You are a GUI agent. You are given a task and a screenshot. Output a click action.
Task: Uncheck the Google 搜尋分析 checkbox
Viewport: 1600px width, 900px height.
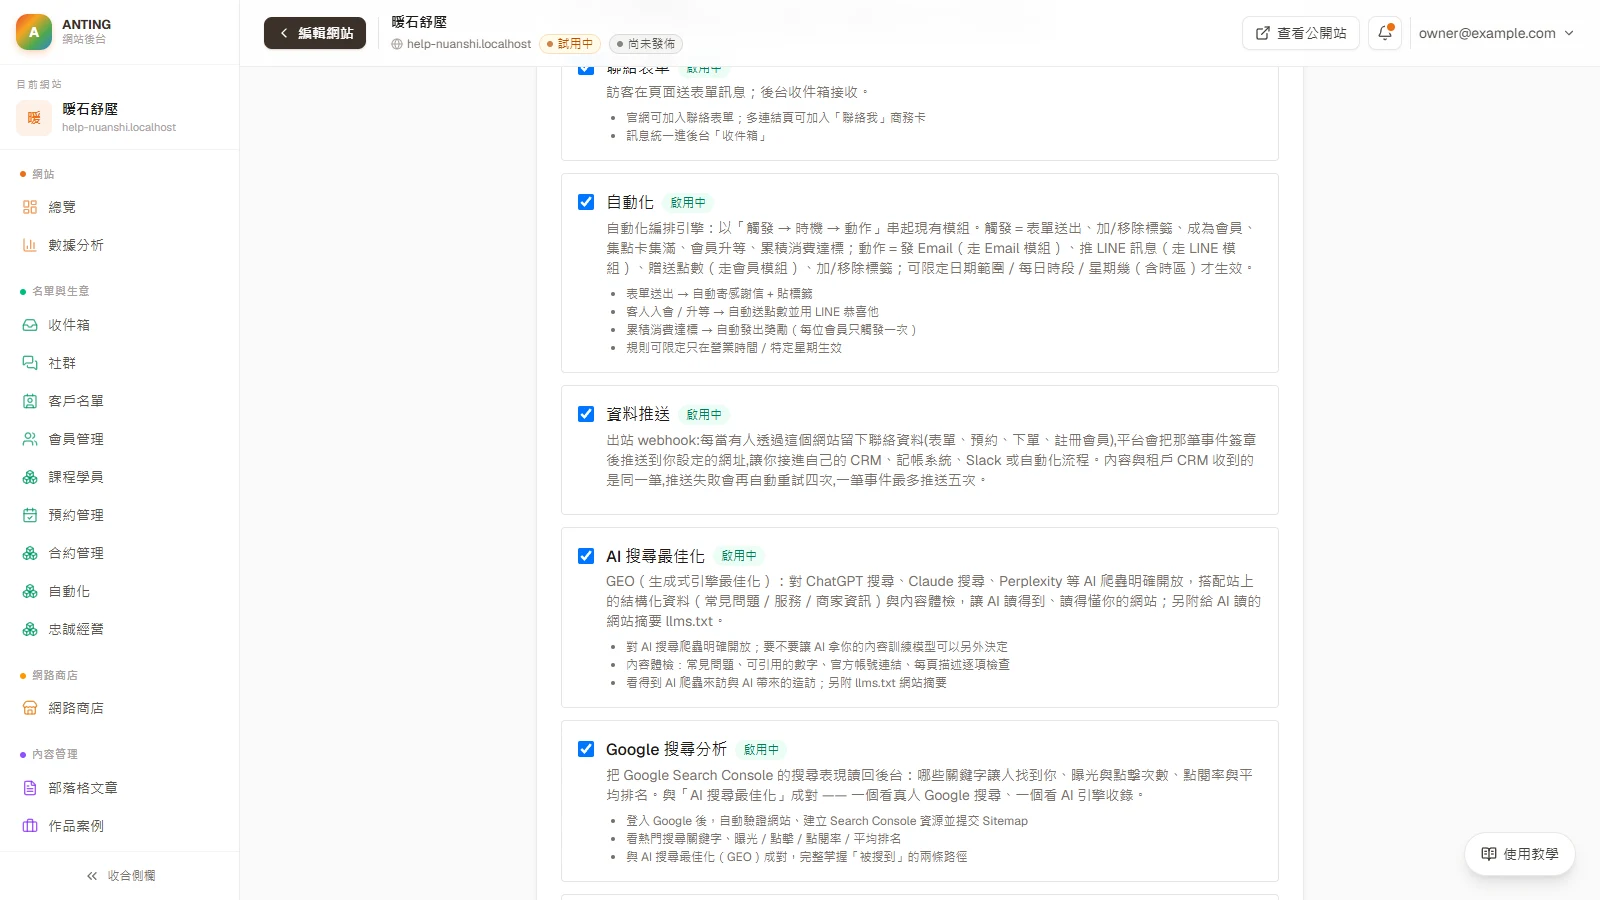click(586, 749)
